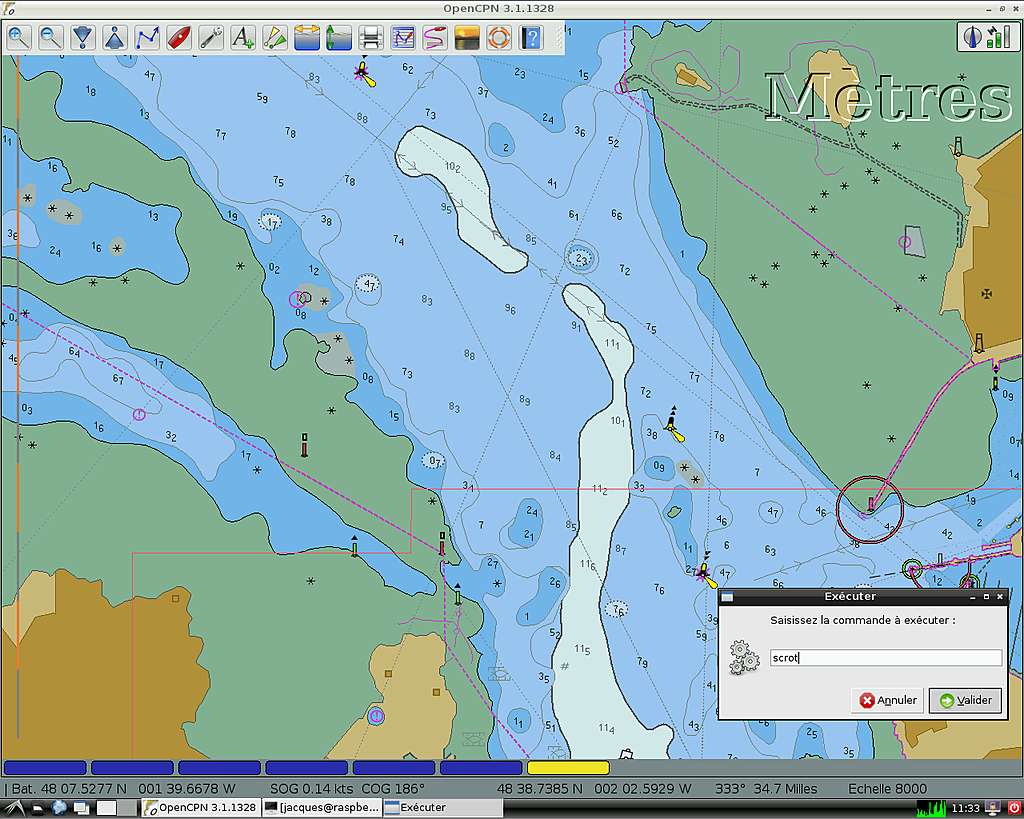Screen dimensions: 1024x819
Task: Launch the file manager from the taskbar
Action: tap(39, 808)
